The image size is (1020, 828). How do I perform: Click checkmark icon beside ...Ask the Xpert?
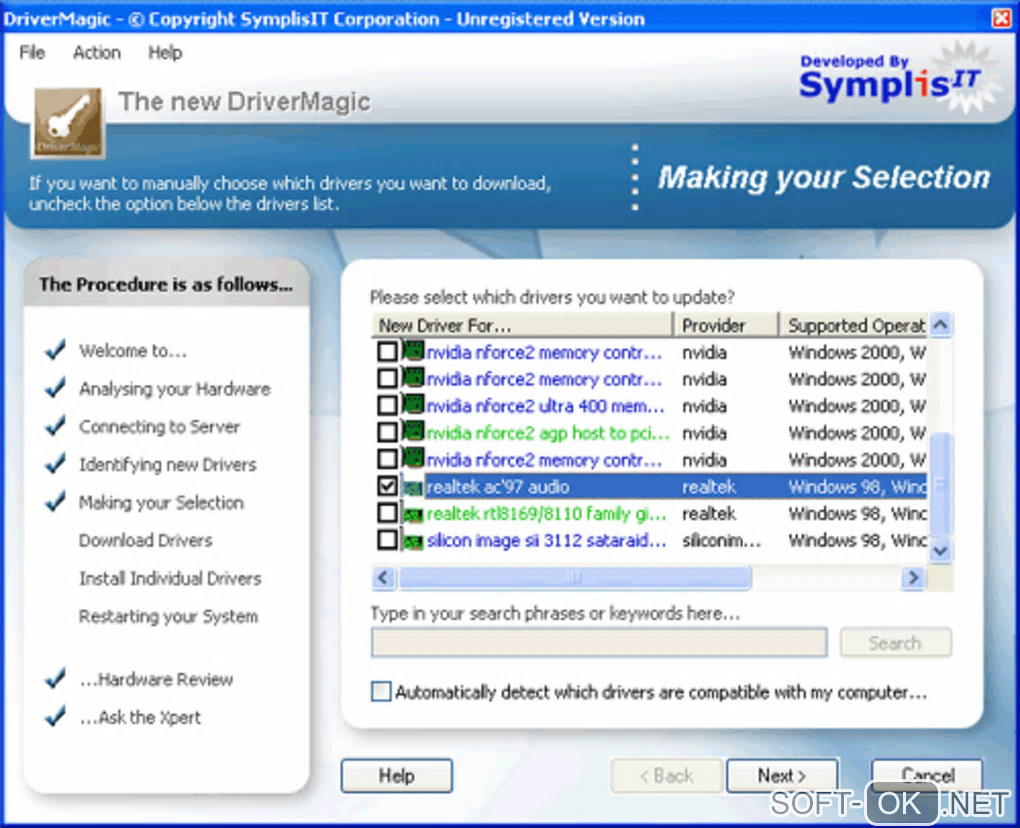point(55,715)
